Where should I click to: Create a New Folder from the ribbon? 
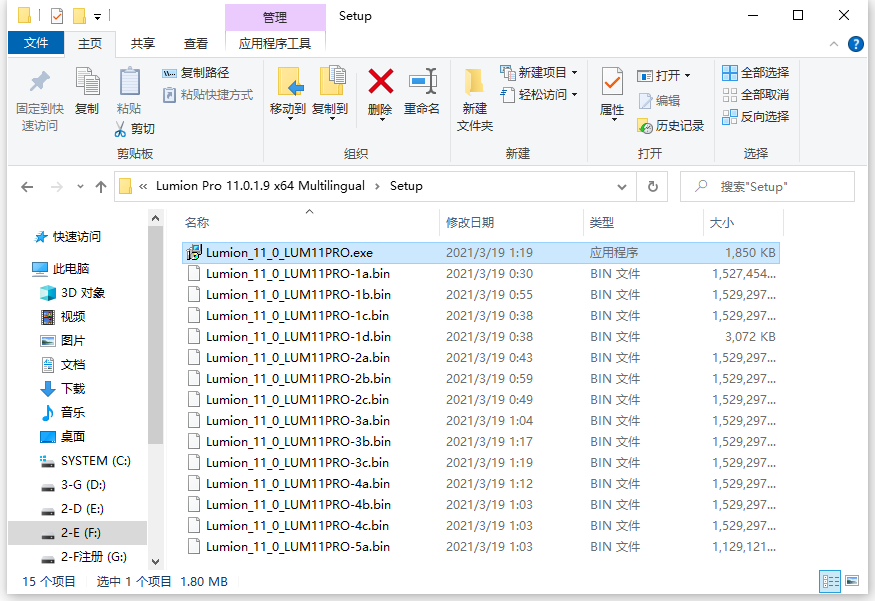[x=475, y=99]
